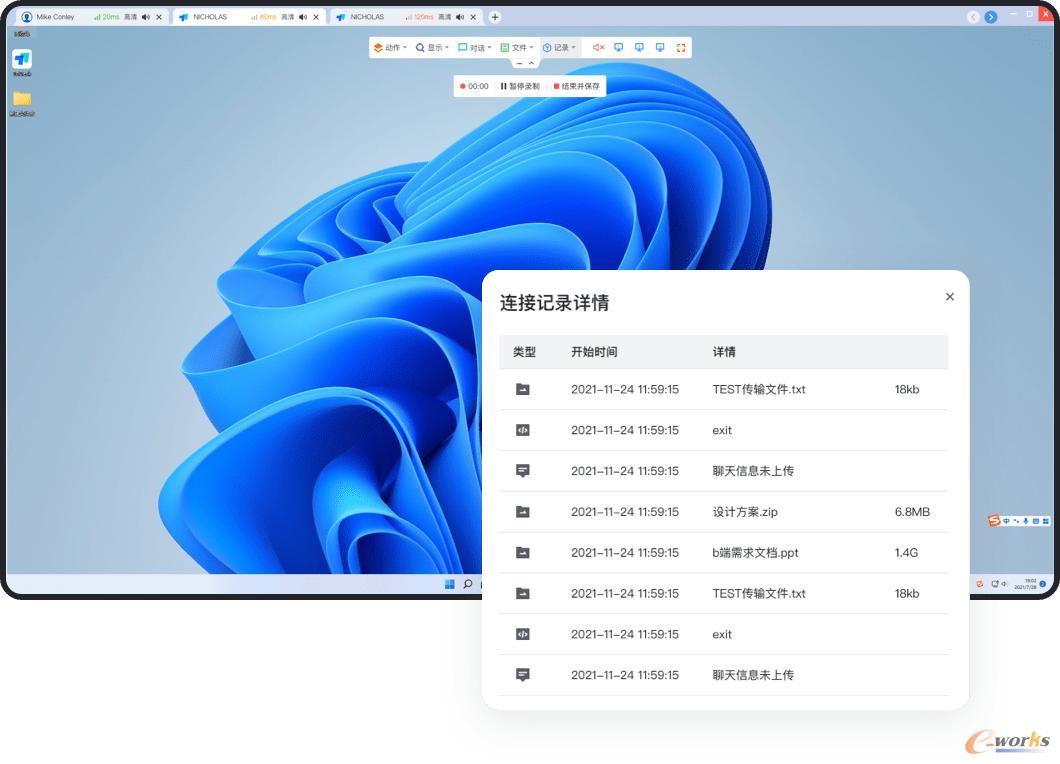Click the 连接记录详情 dialog title

(x=554, y=302)
